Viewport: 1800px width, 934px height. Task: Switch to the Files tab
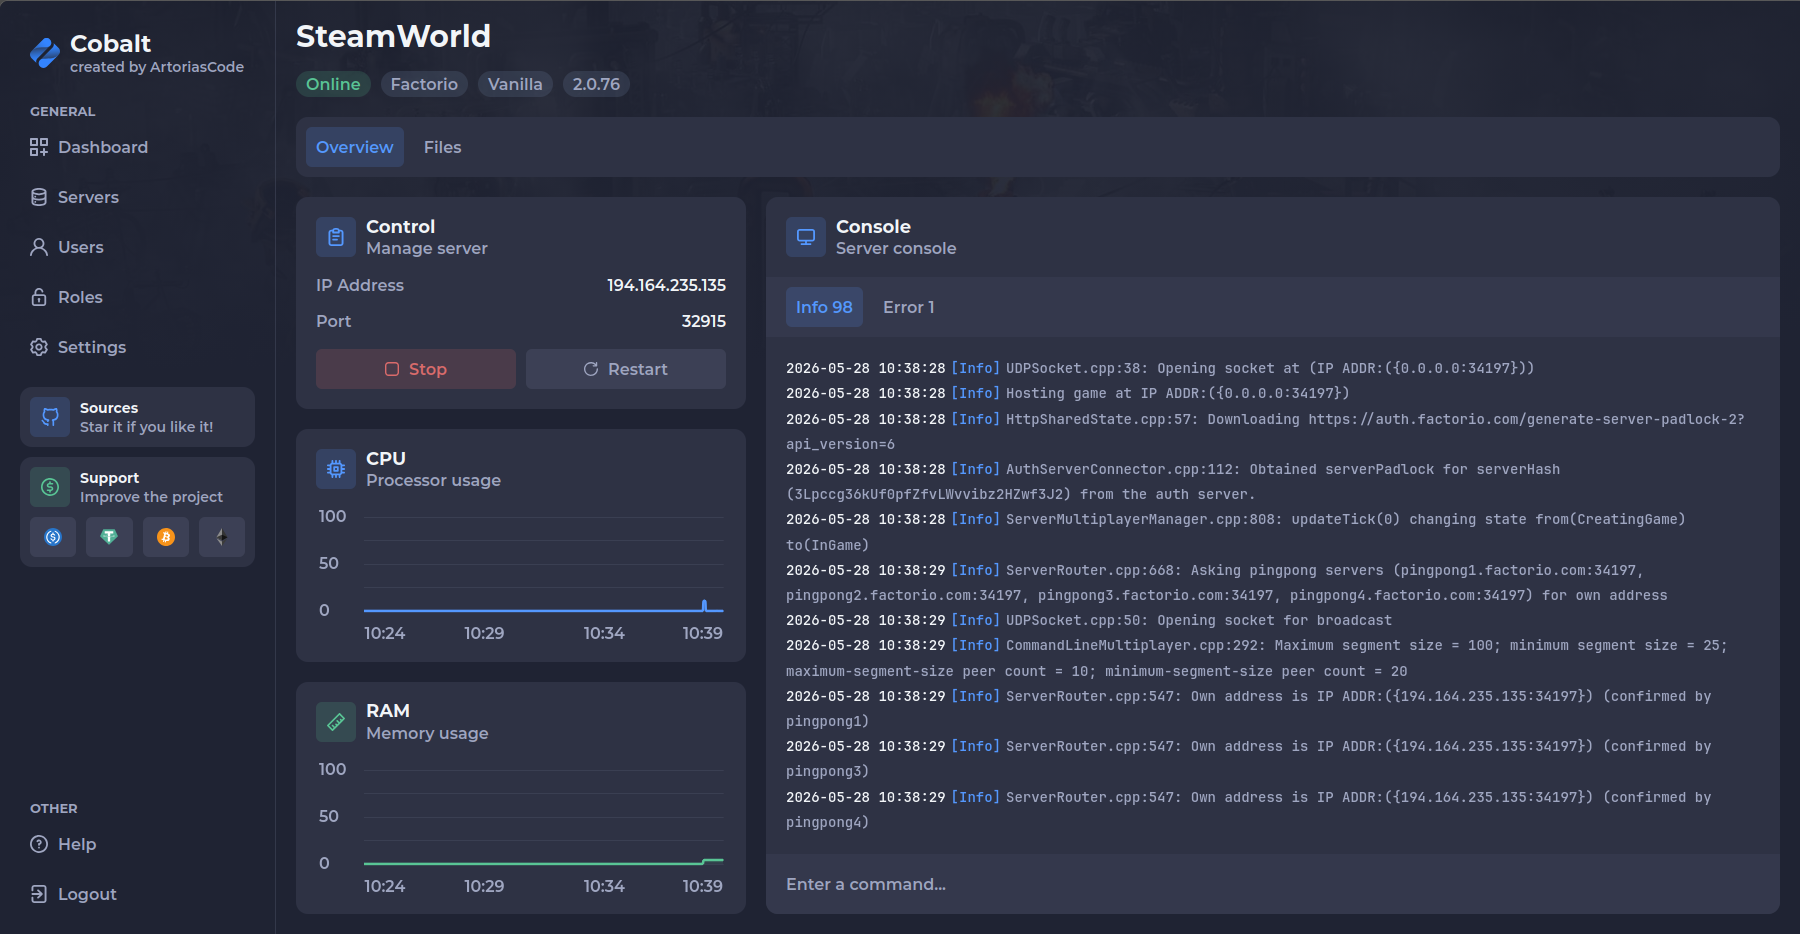coord(442,147)
